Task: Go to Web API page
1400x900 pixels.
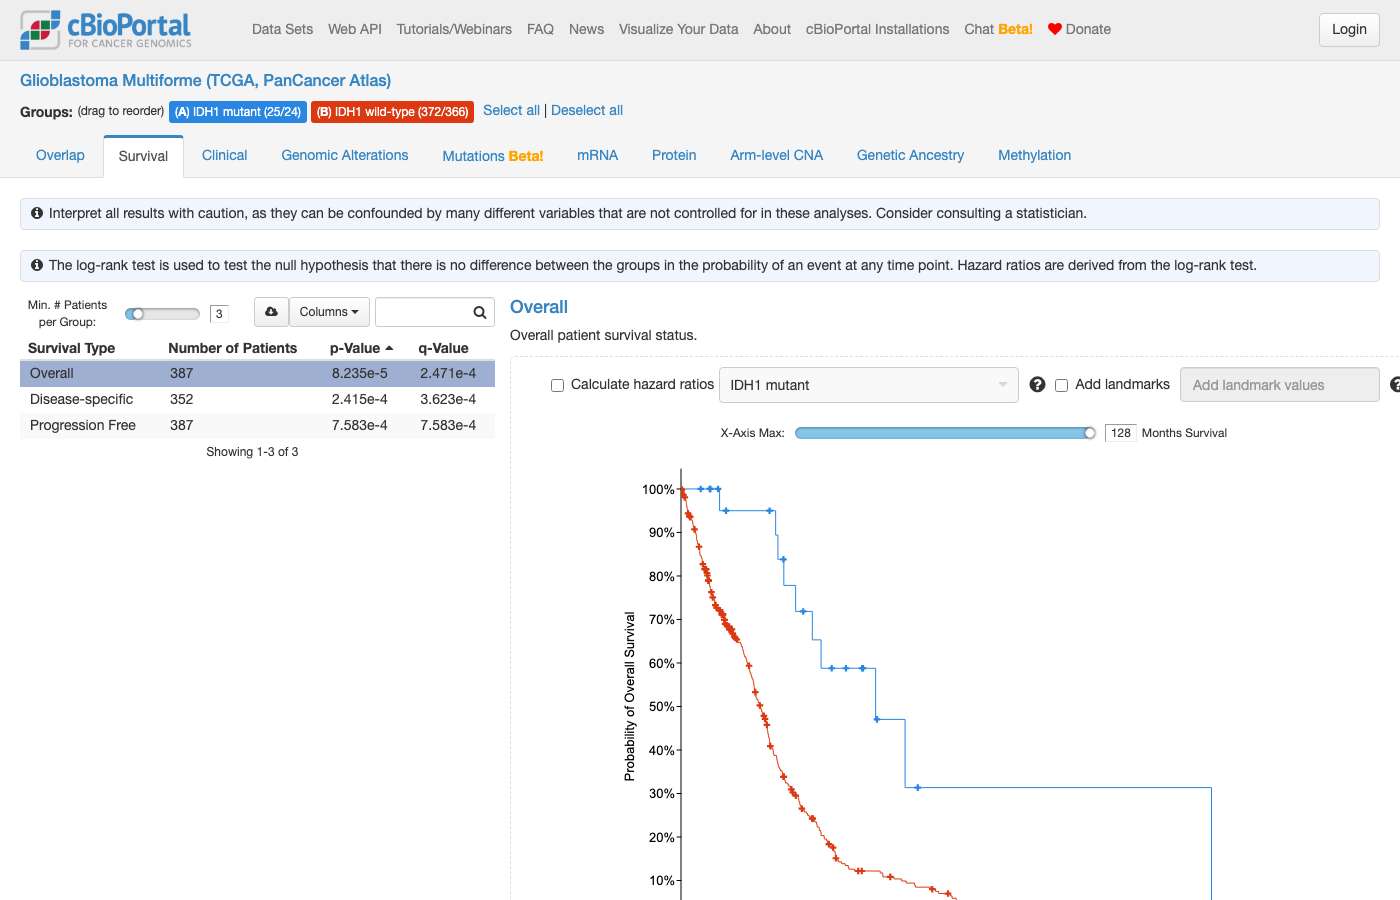Action: click(x=355, y=29)
